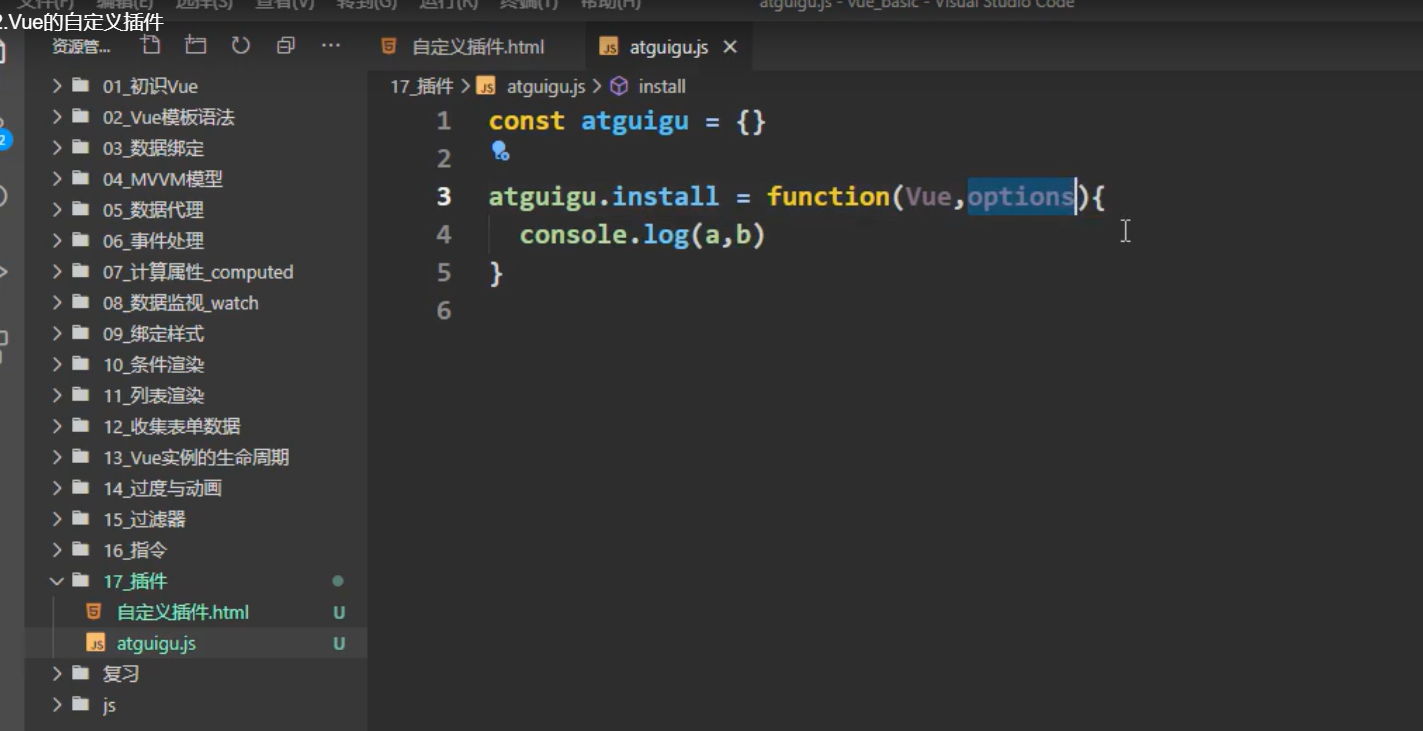Open 自定义插件.html in the file tree
1423x731 pixels.
point(196,612)
